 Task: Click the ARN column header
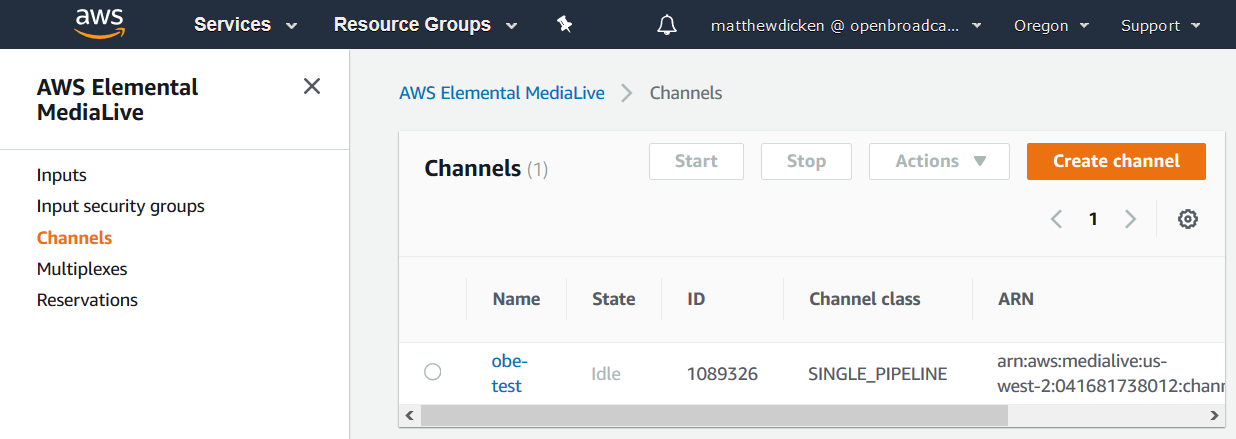coord(1016,299)
